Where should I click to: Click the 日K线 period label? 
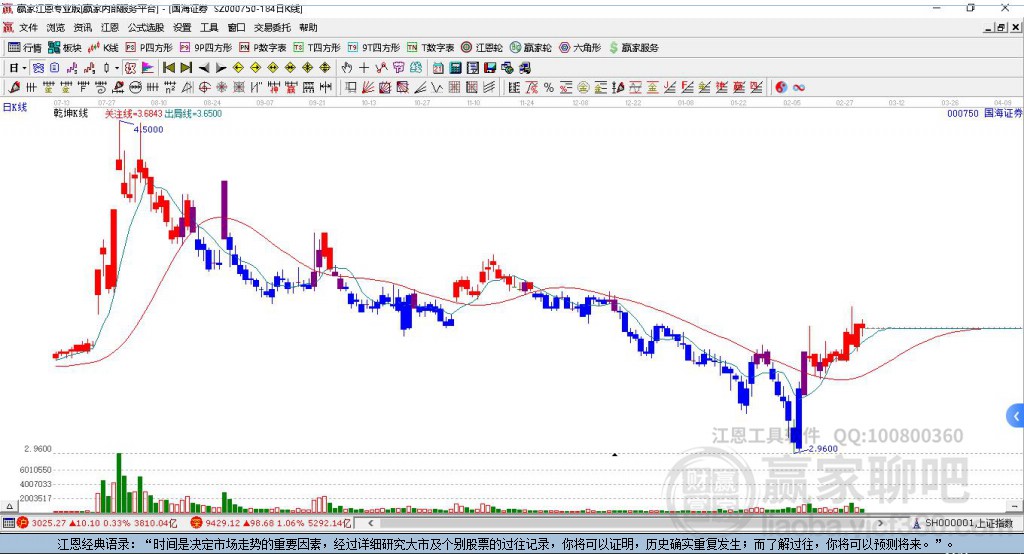(15, 107)
